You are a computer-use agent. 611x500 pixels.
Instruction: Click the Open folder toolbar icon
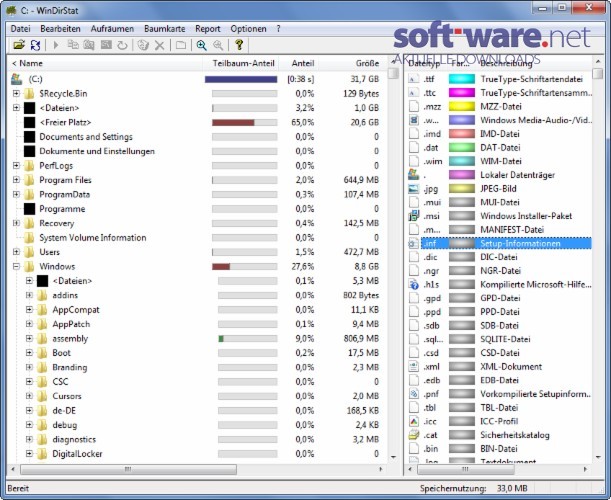[19, 45]
